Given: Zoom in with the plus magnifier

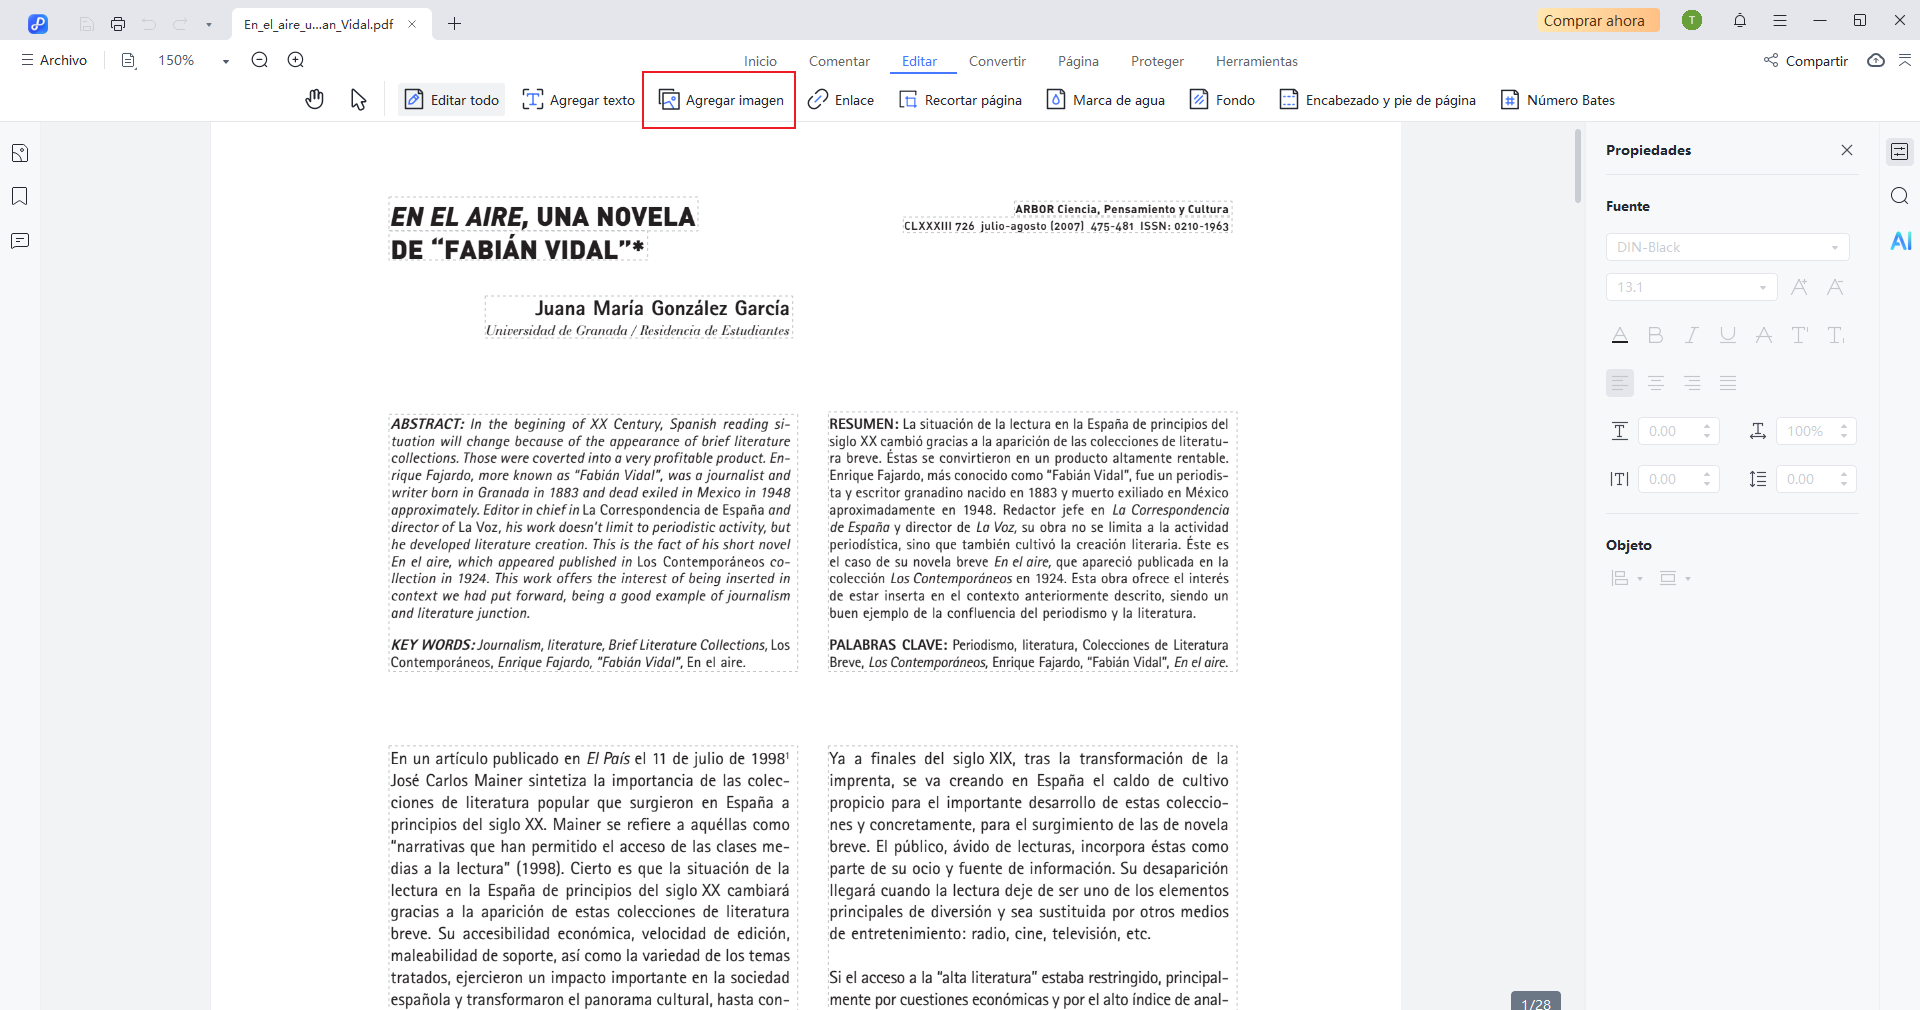Looking at the screenshot, I should click(296, 60).
